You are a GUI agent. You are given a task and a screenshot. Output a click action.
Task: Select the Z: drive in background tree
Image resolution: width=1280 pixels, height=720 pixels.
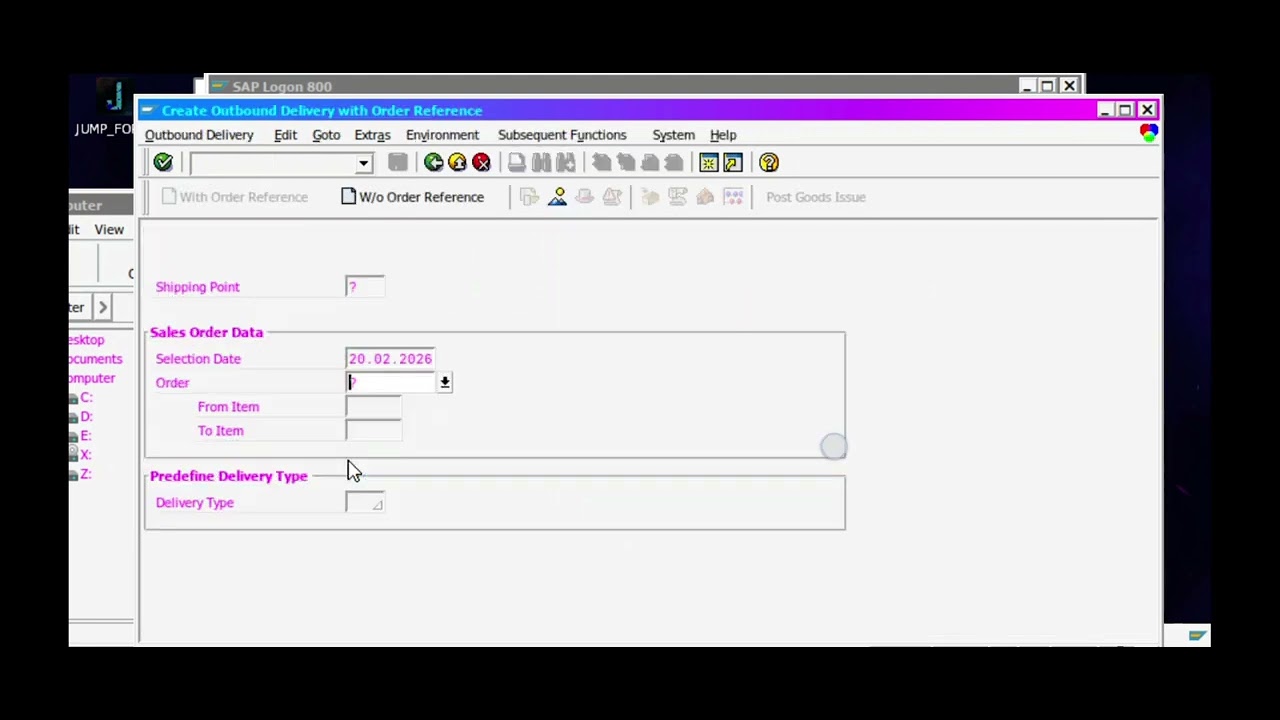tap(86, 474)
